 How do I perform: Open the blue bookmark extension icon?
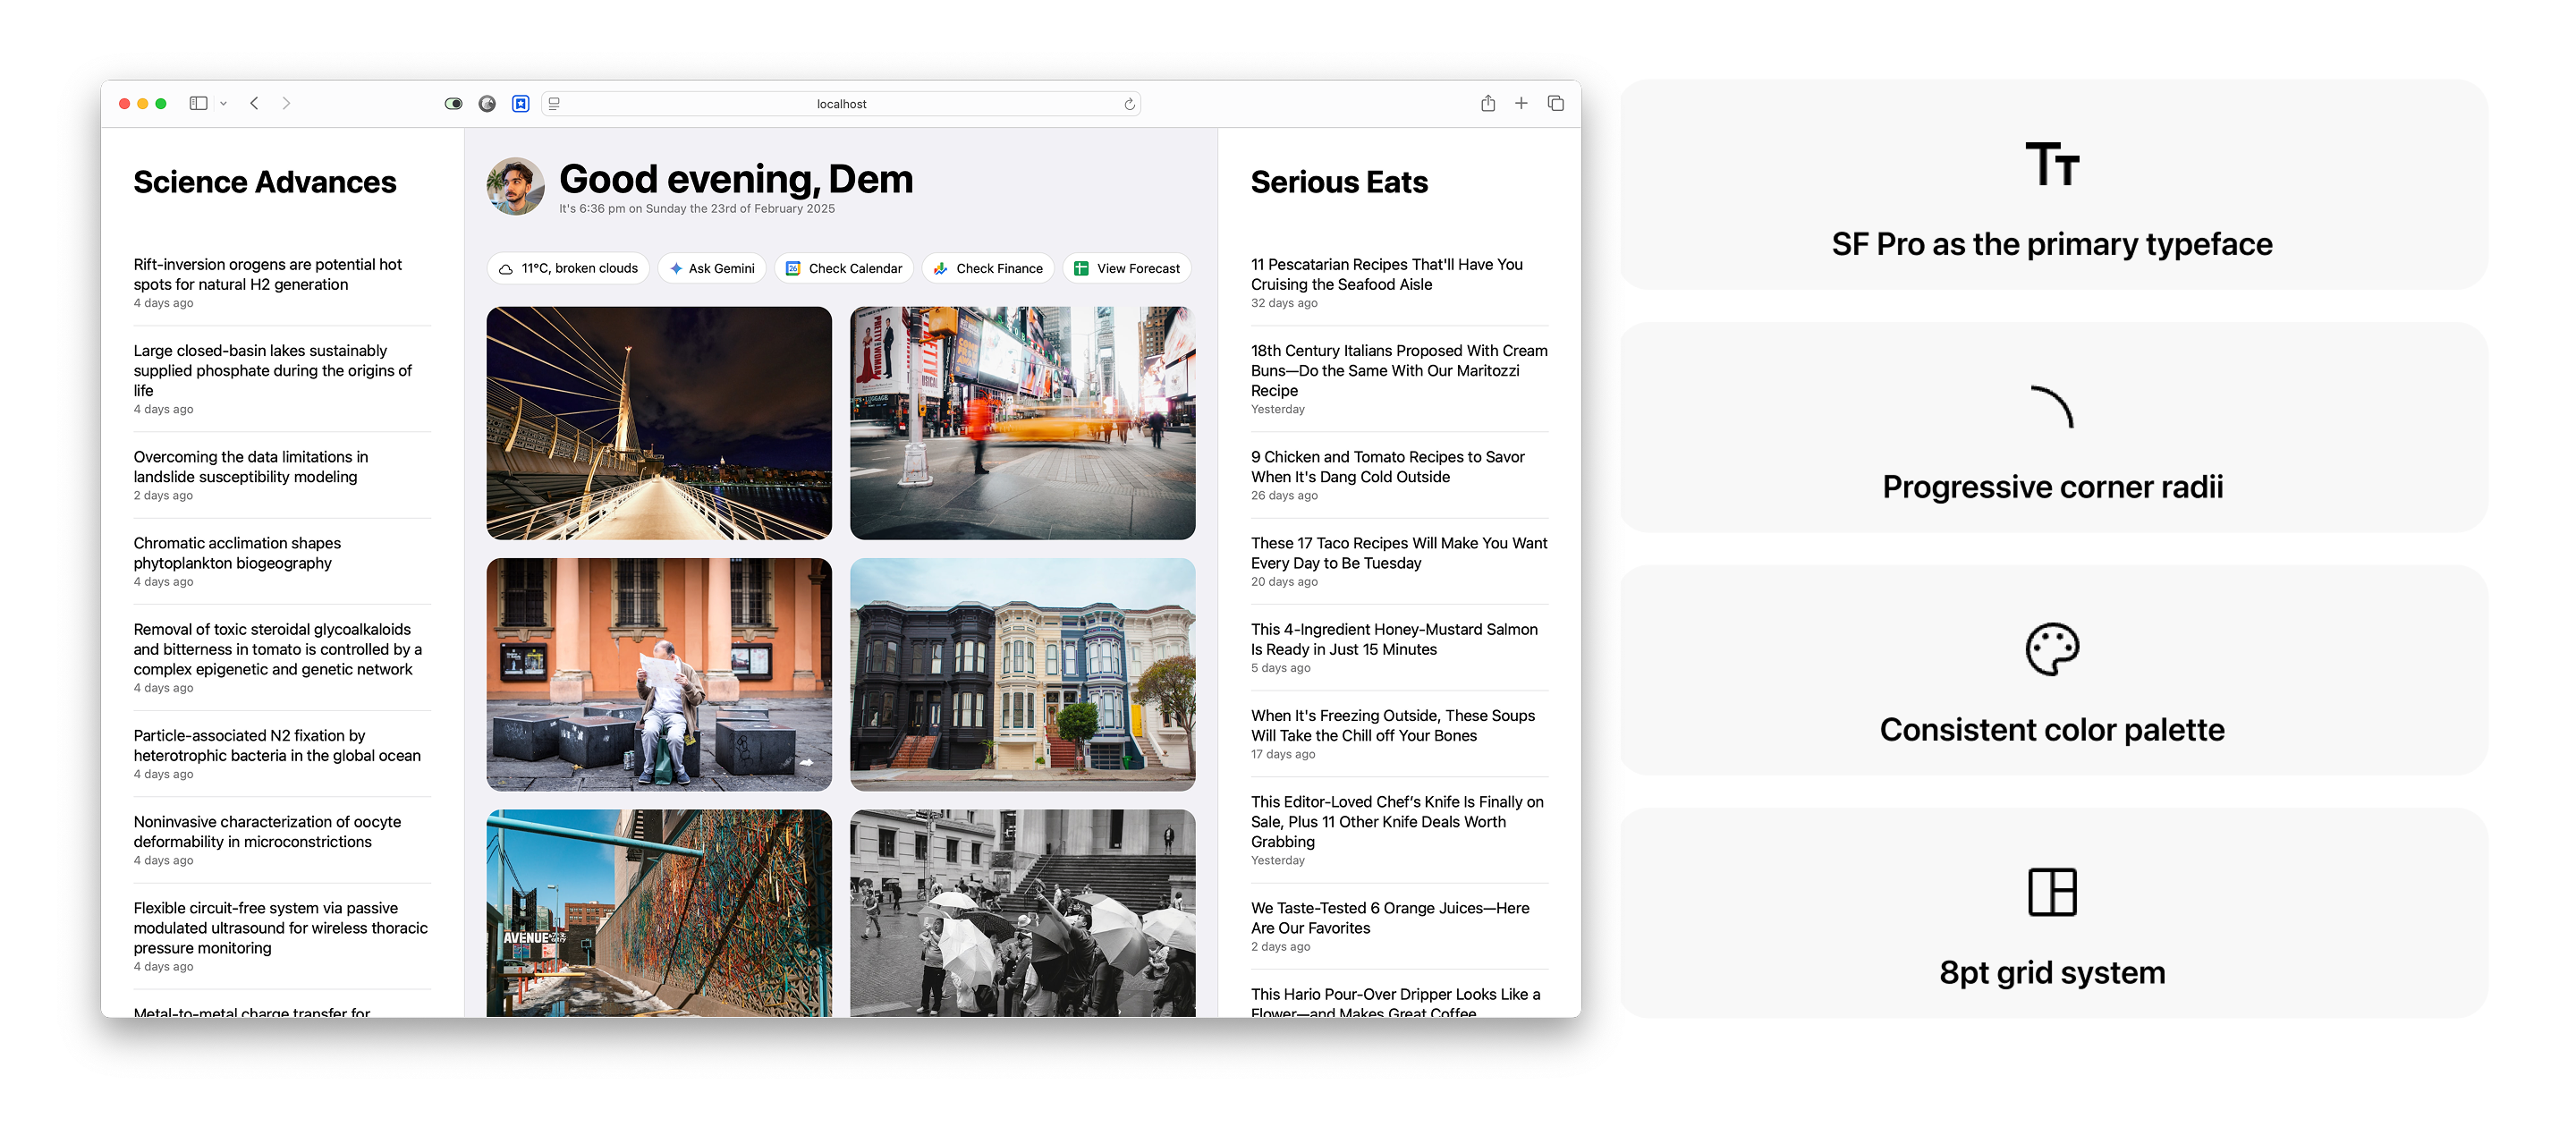coord(520,103)
